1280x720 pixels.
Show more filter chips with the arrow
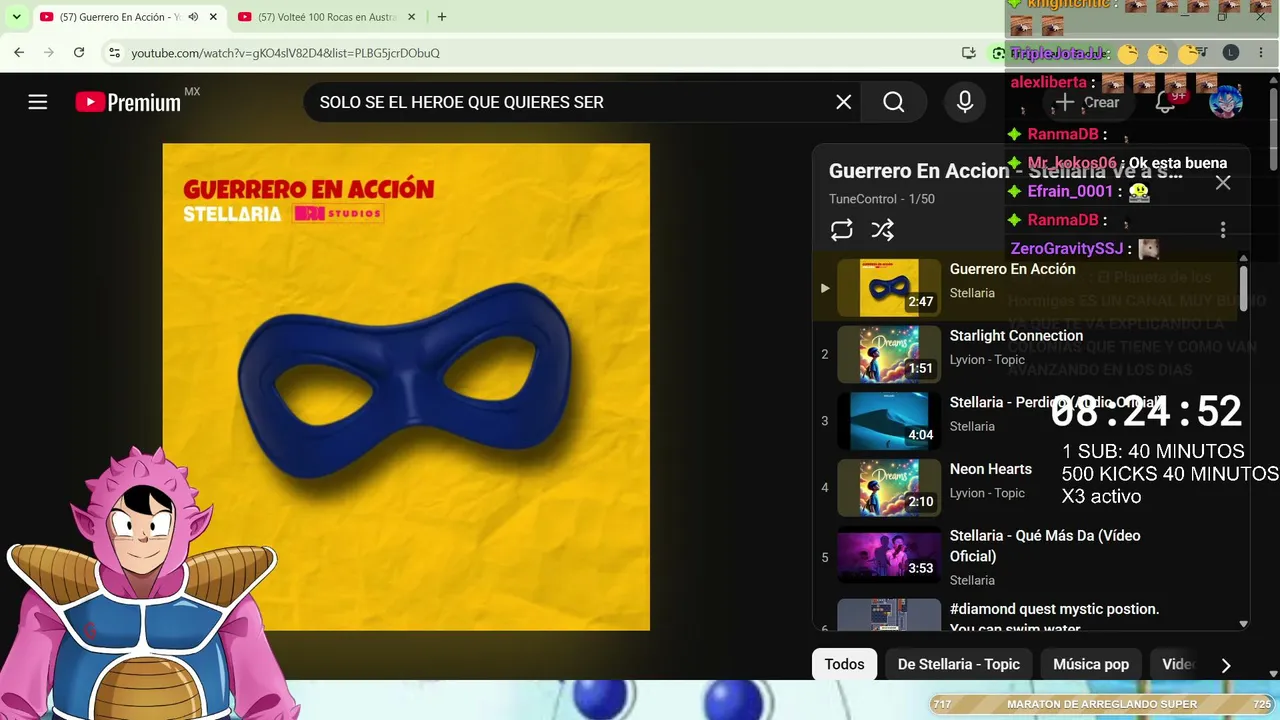click(1226, 665)
